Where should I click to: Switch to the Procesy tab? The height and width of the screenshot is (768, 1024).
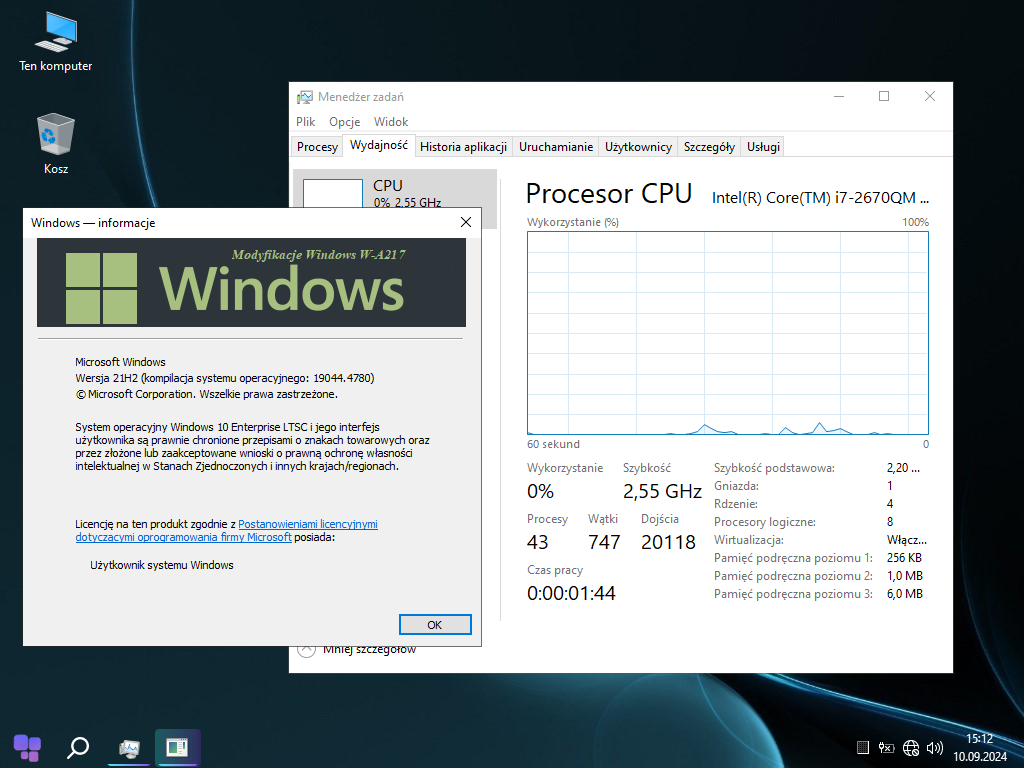(317, 147)
